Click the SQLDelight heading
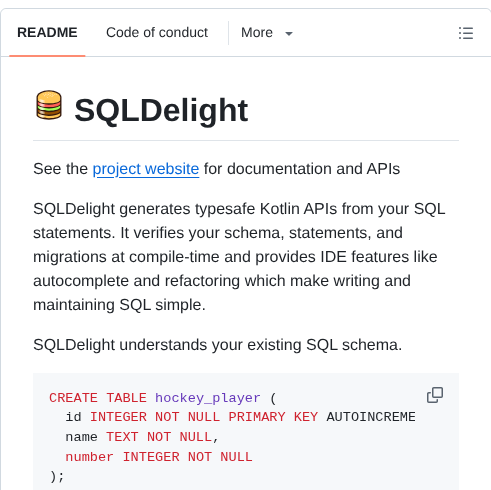Viewport: 491px width, 490px height. [x=161, y=110]
